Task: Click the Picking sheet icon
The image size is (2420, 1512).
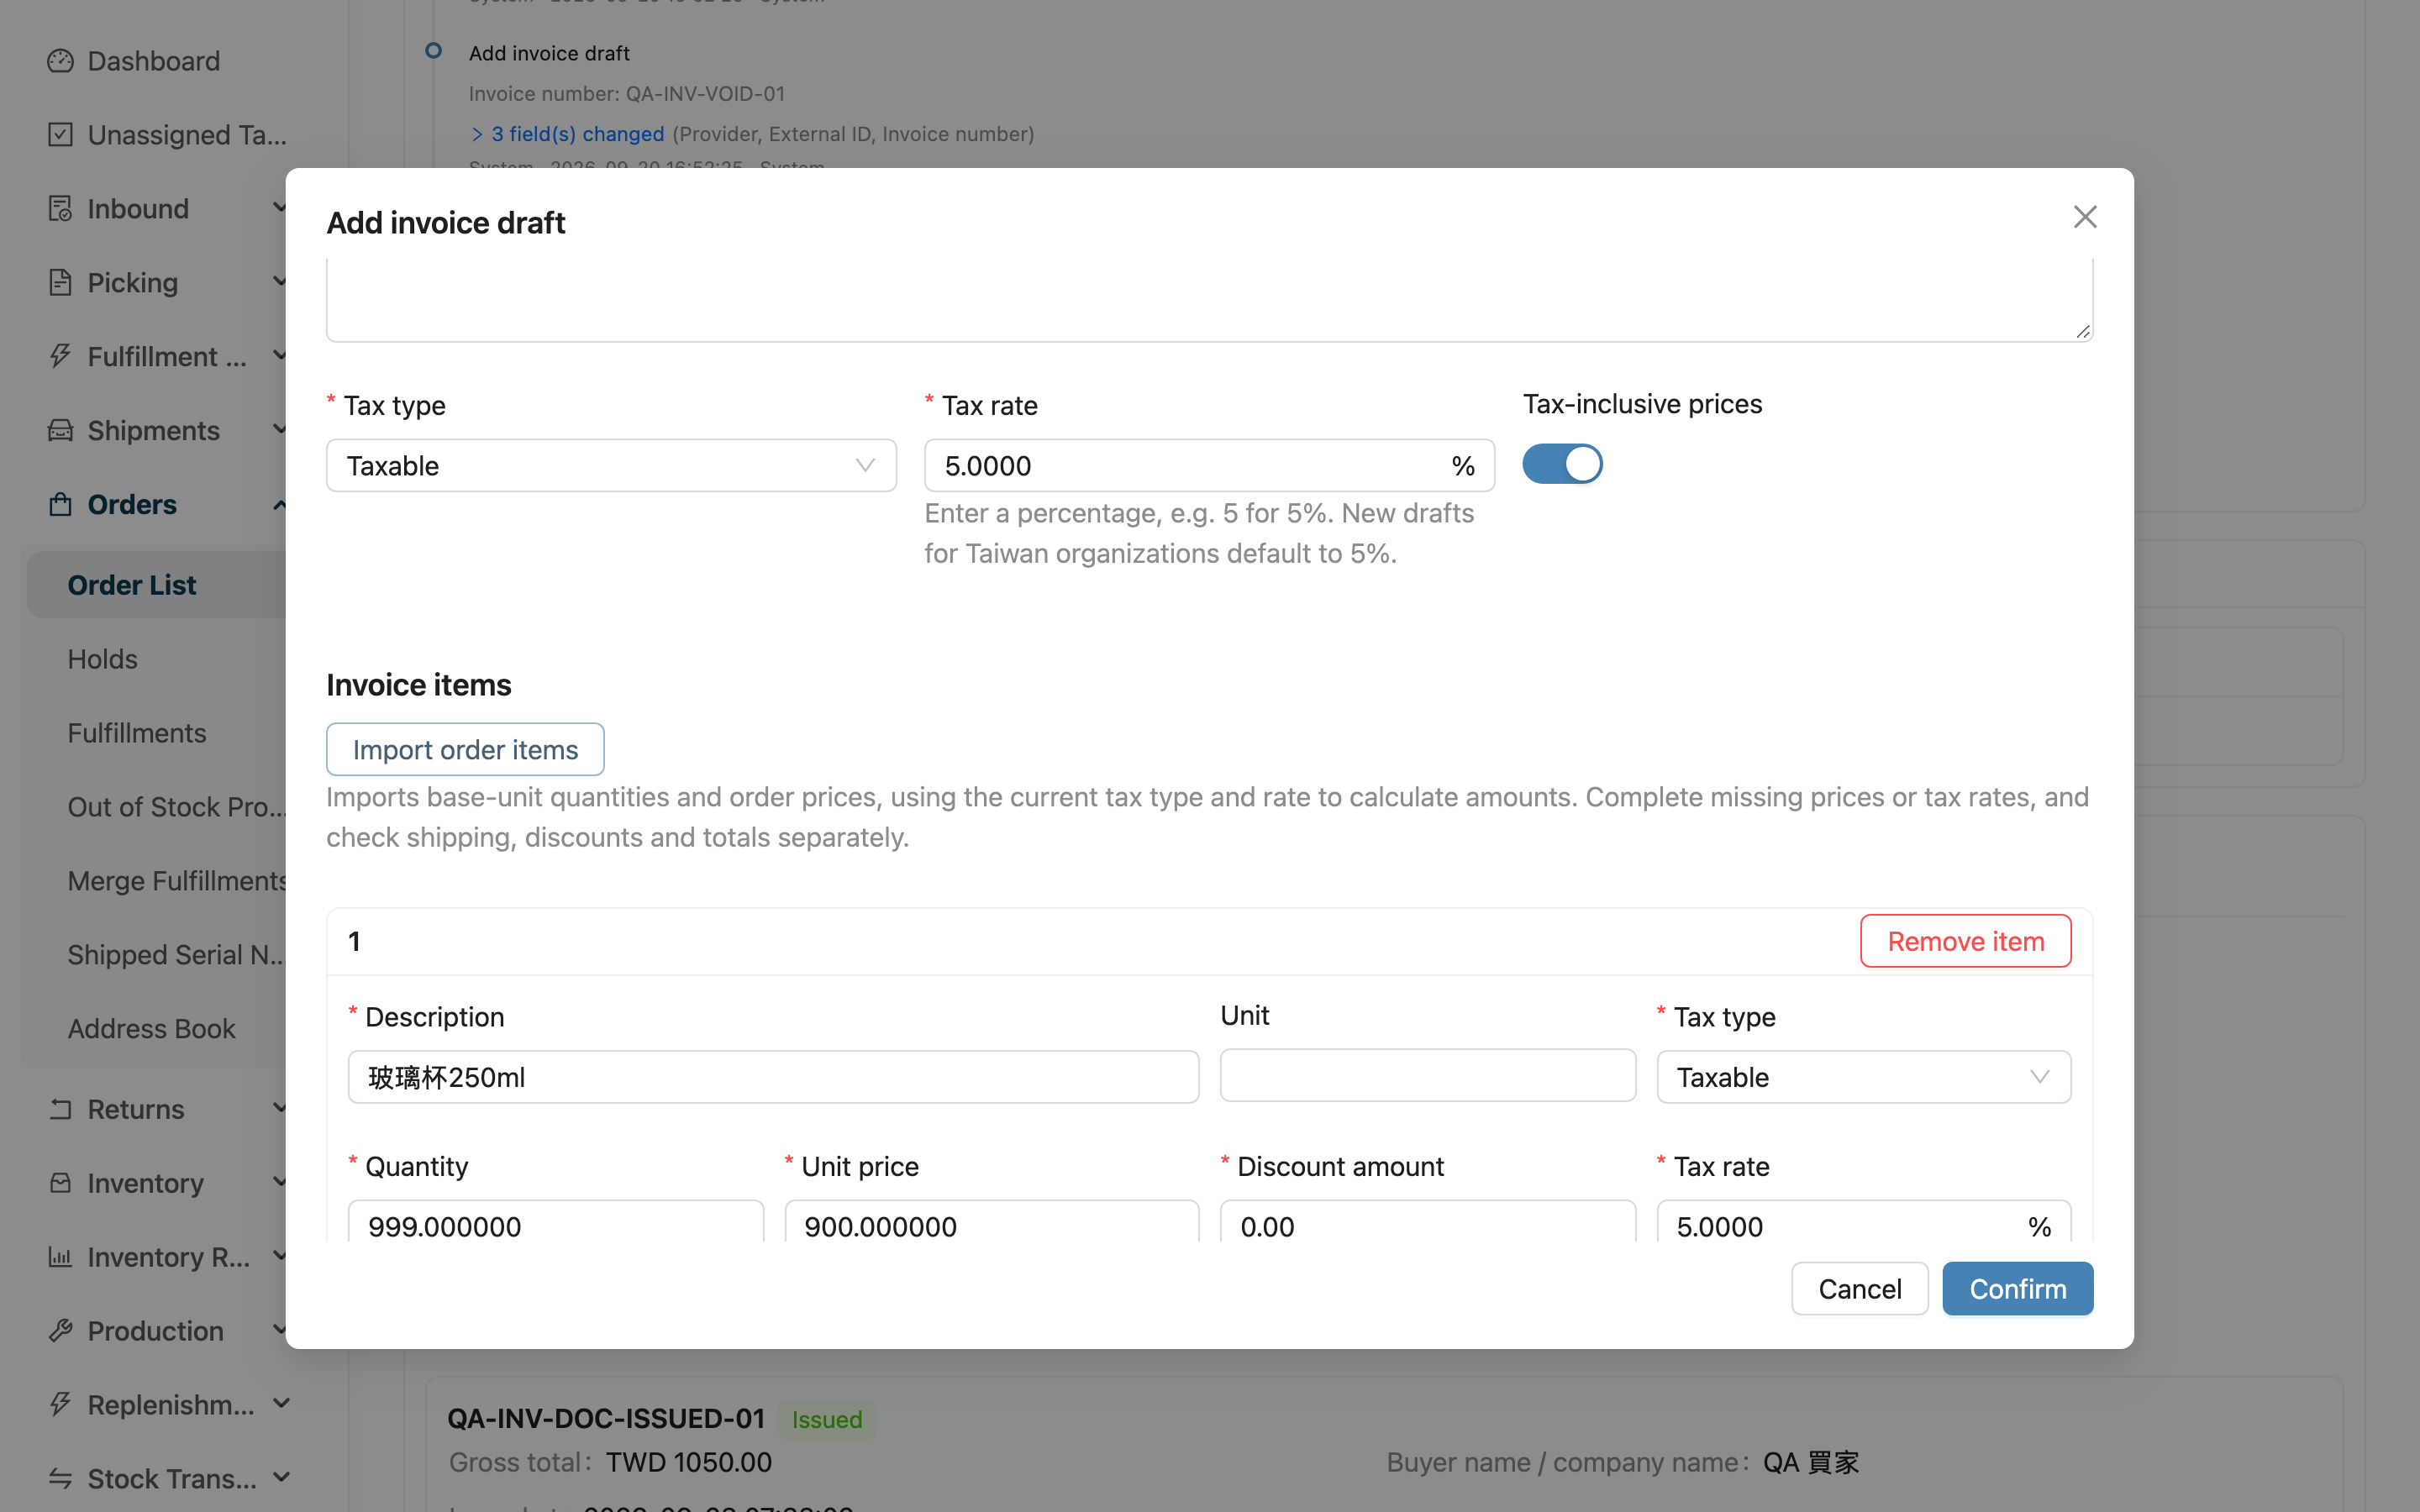Action: (x=60, y=282)
